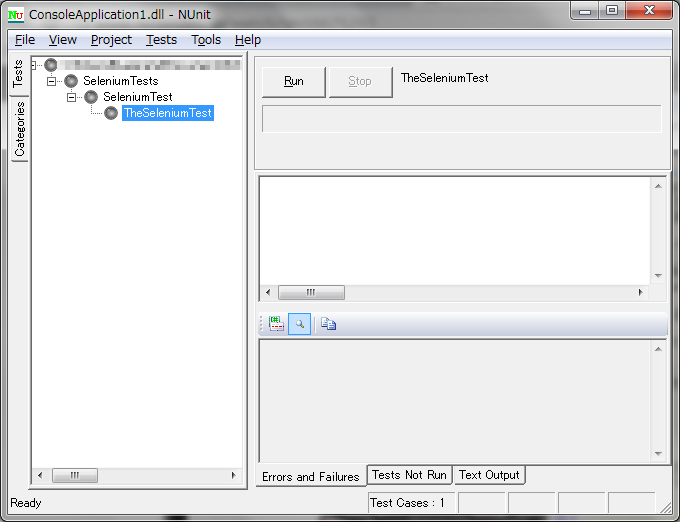Viewport: 680px width, 522px height.
Task: Click the gray status circle beside SeleniumTests
Action: pyautogui.click(x=71, y=81)
